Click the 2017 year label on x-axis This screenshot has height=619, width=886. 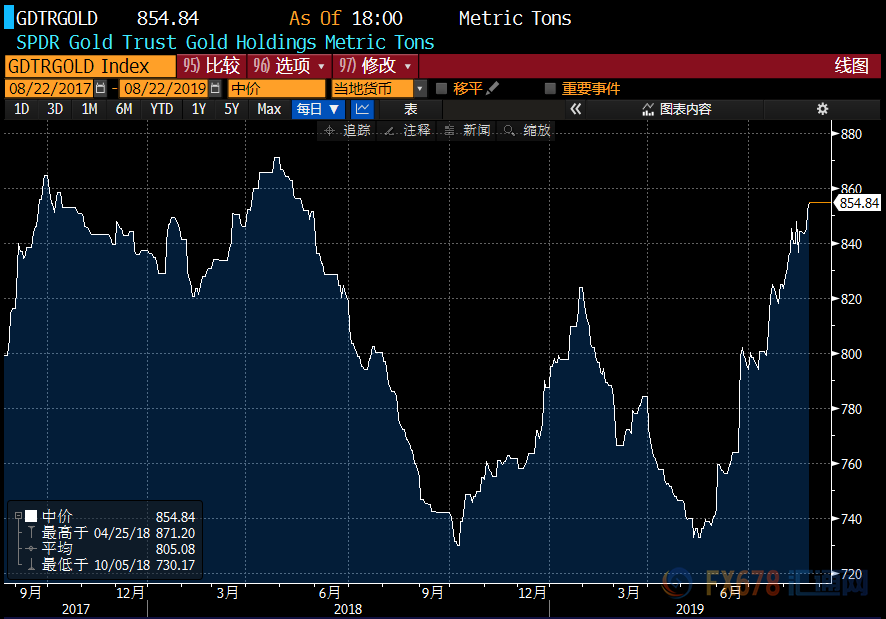click(x=76, y=609)
